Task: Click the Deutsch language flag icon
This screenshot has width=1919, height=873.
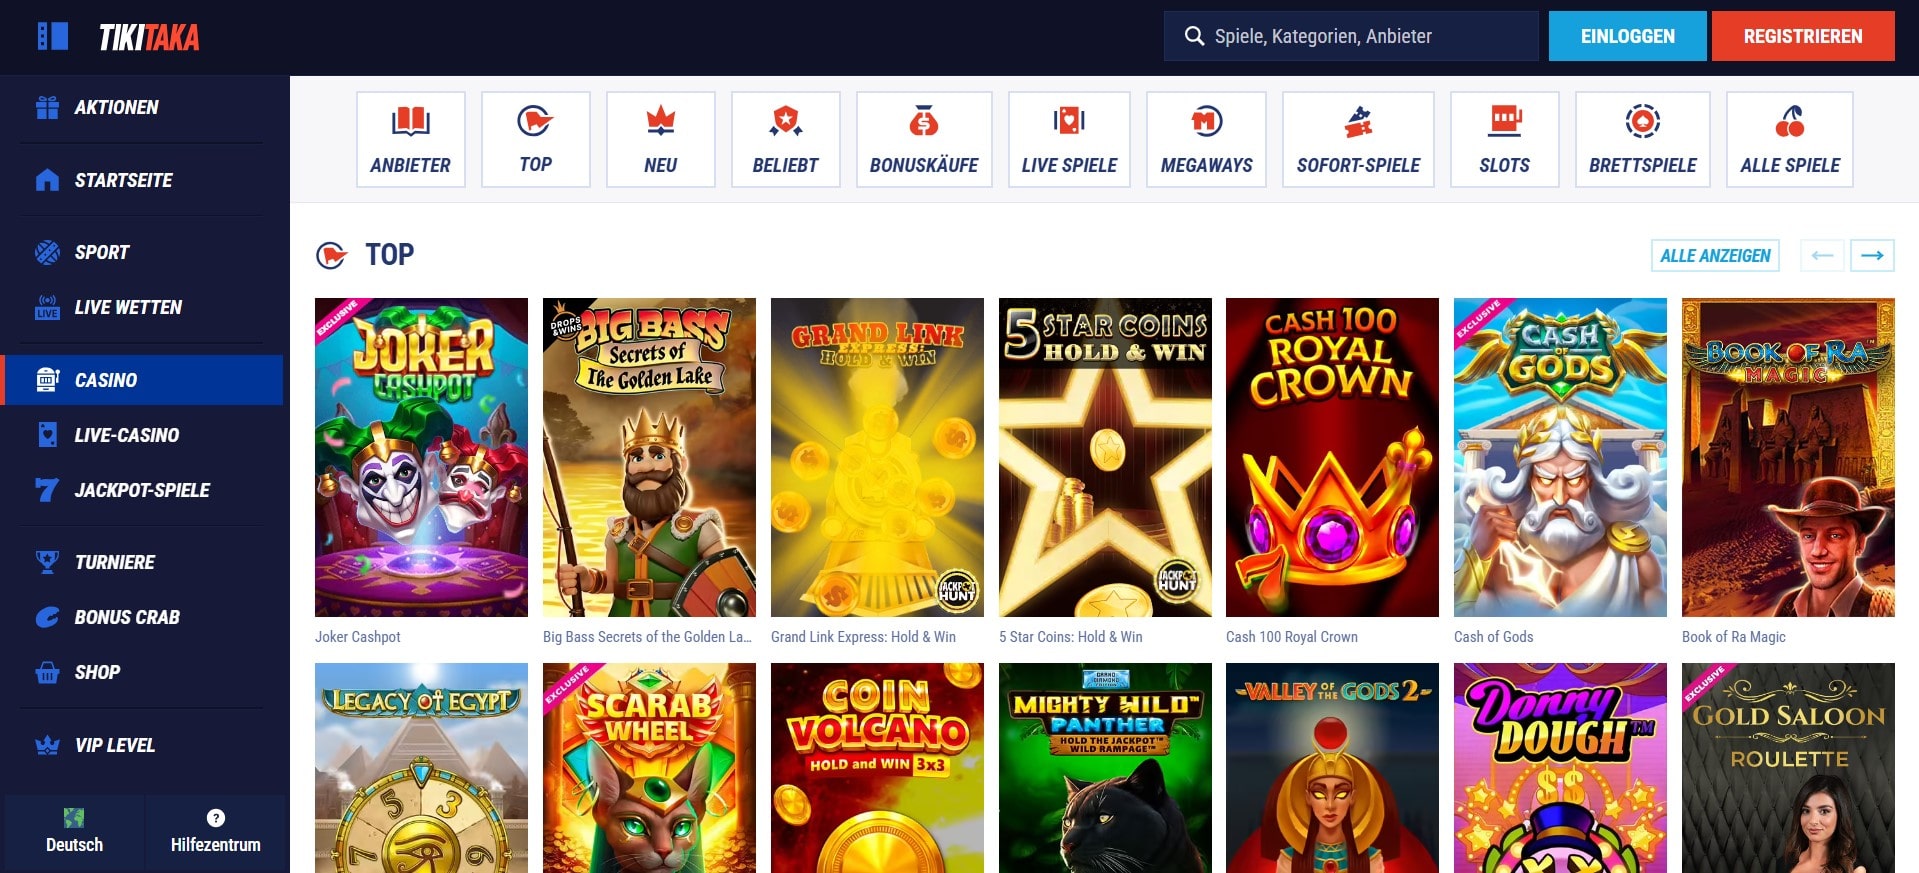Action: [74, 817]
